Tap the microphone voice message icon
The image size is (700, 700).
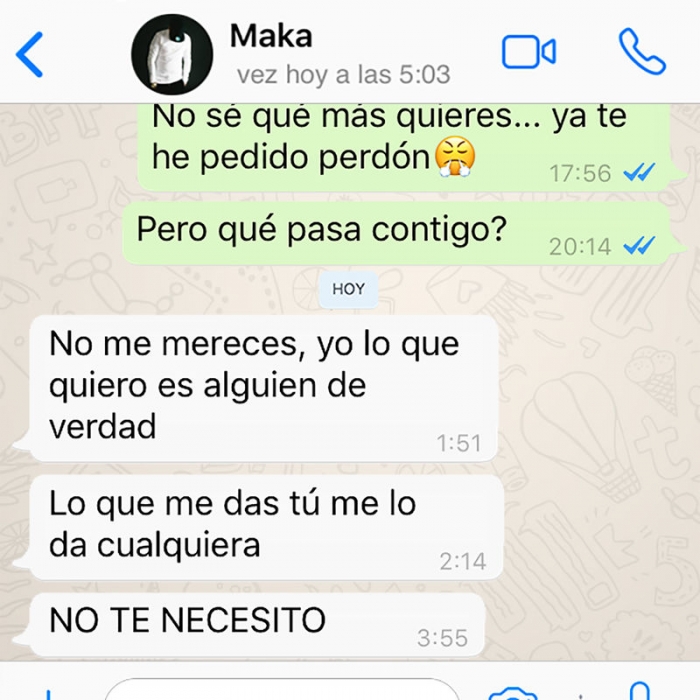tap(639, 691)
